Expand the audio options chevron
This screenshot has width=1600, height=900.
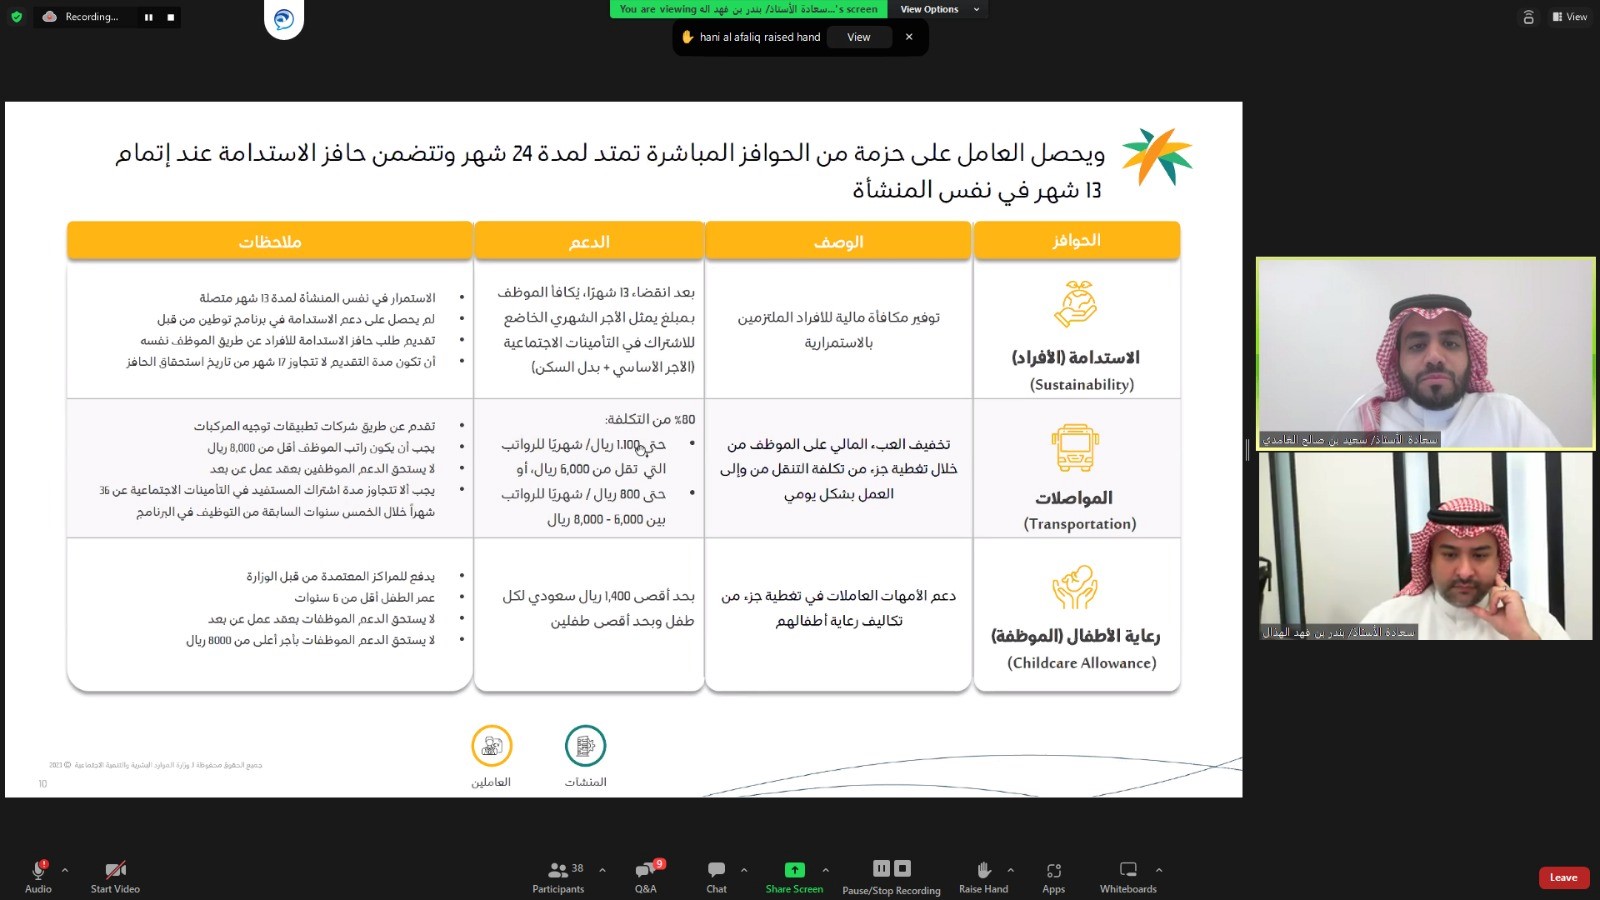coord(65,870)
